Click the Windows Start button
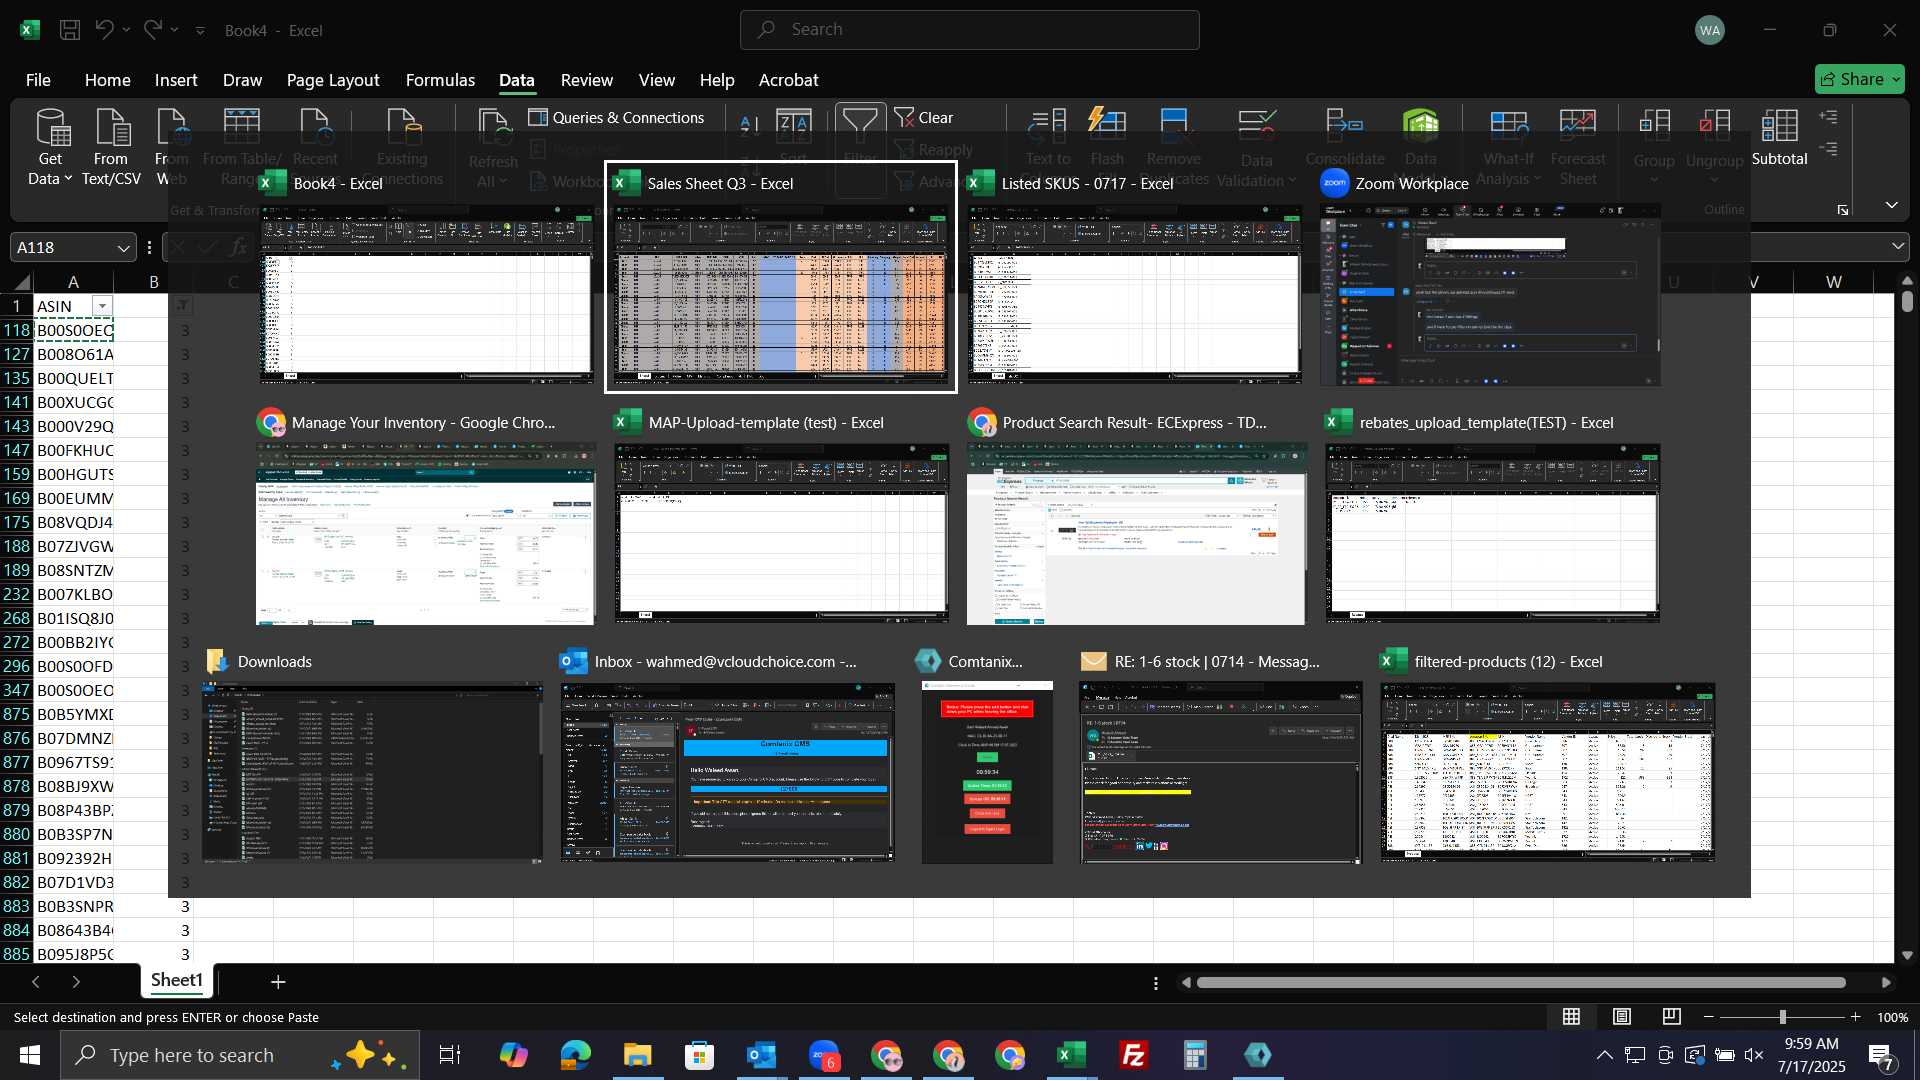 29,1055
